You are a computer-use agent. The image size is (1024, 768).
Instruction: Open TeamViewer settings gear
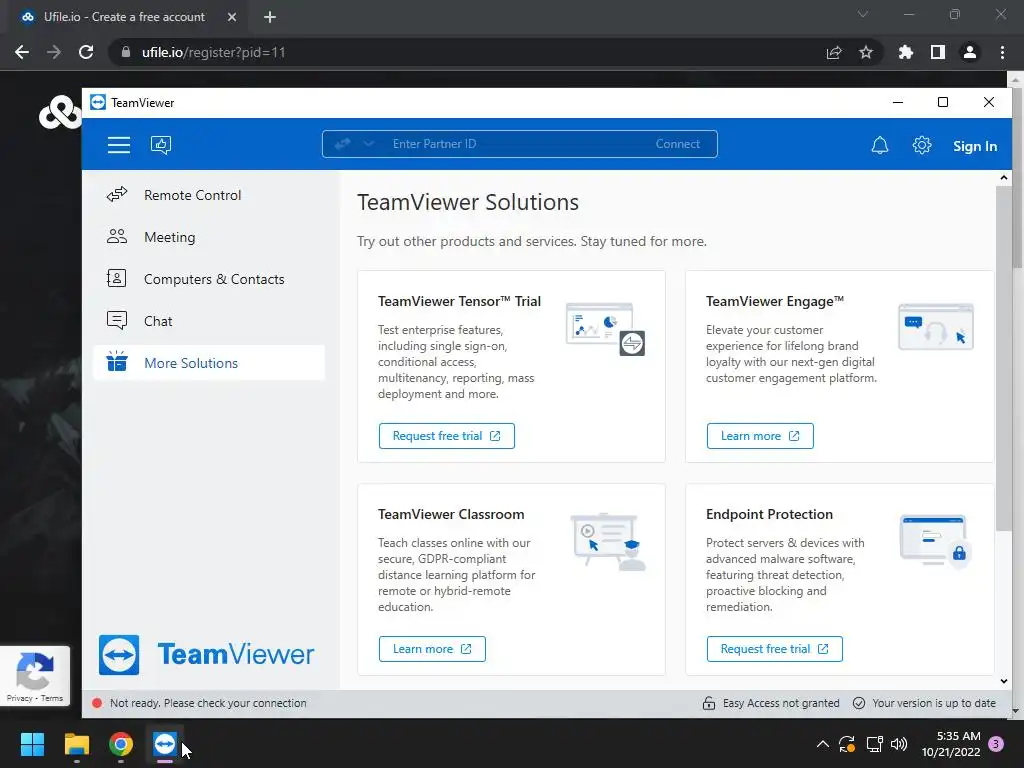coord(921,145)
